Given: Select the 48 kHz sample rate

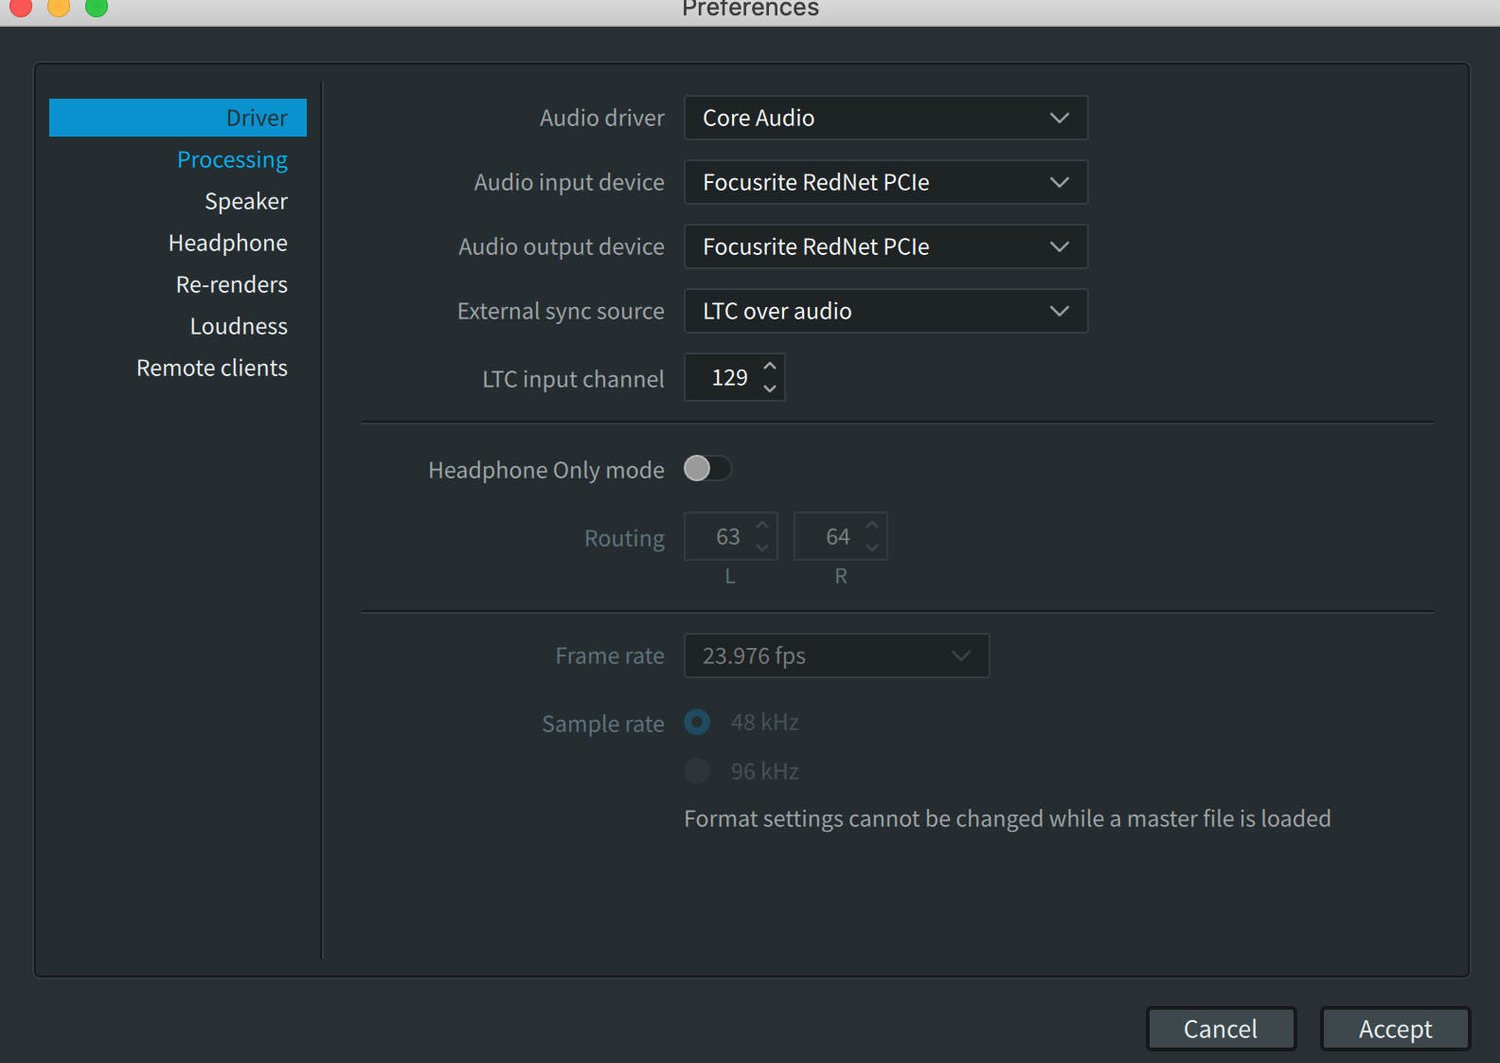Looking at the screenshot, I should point(697,722).
